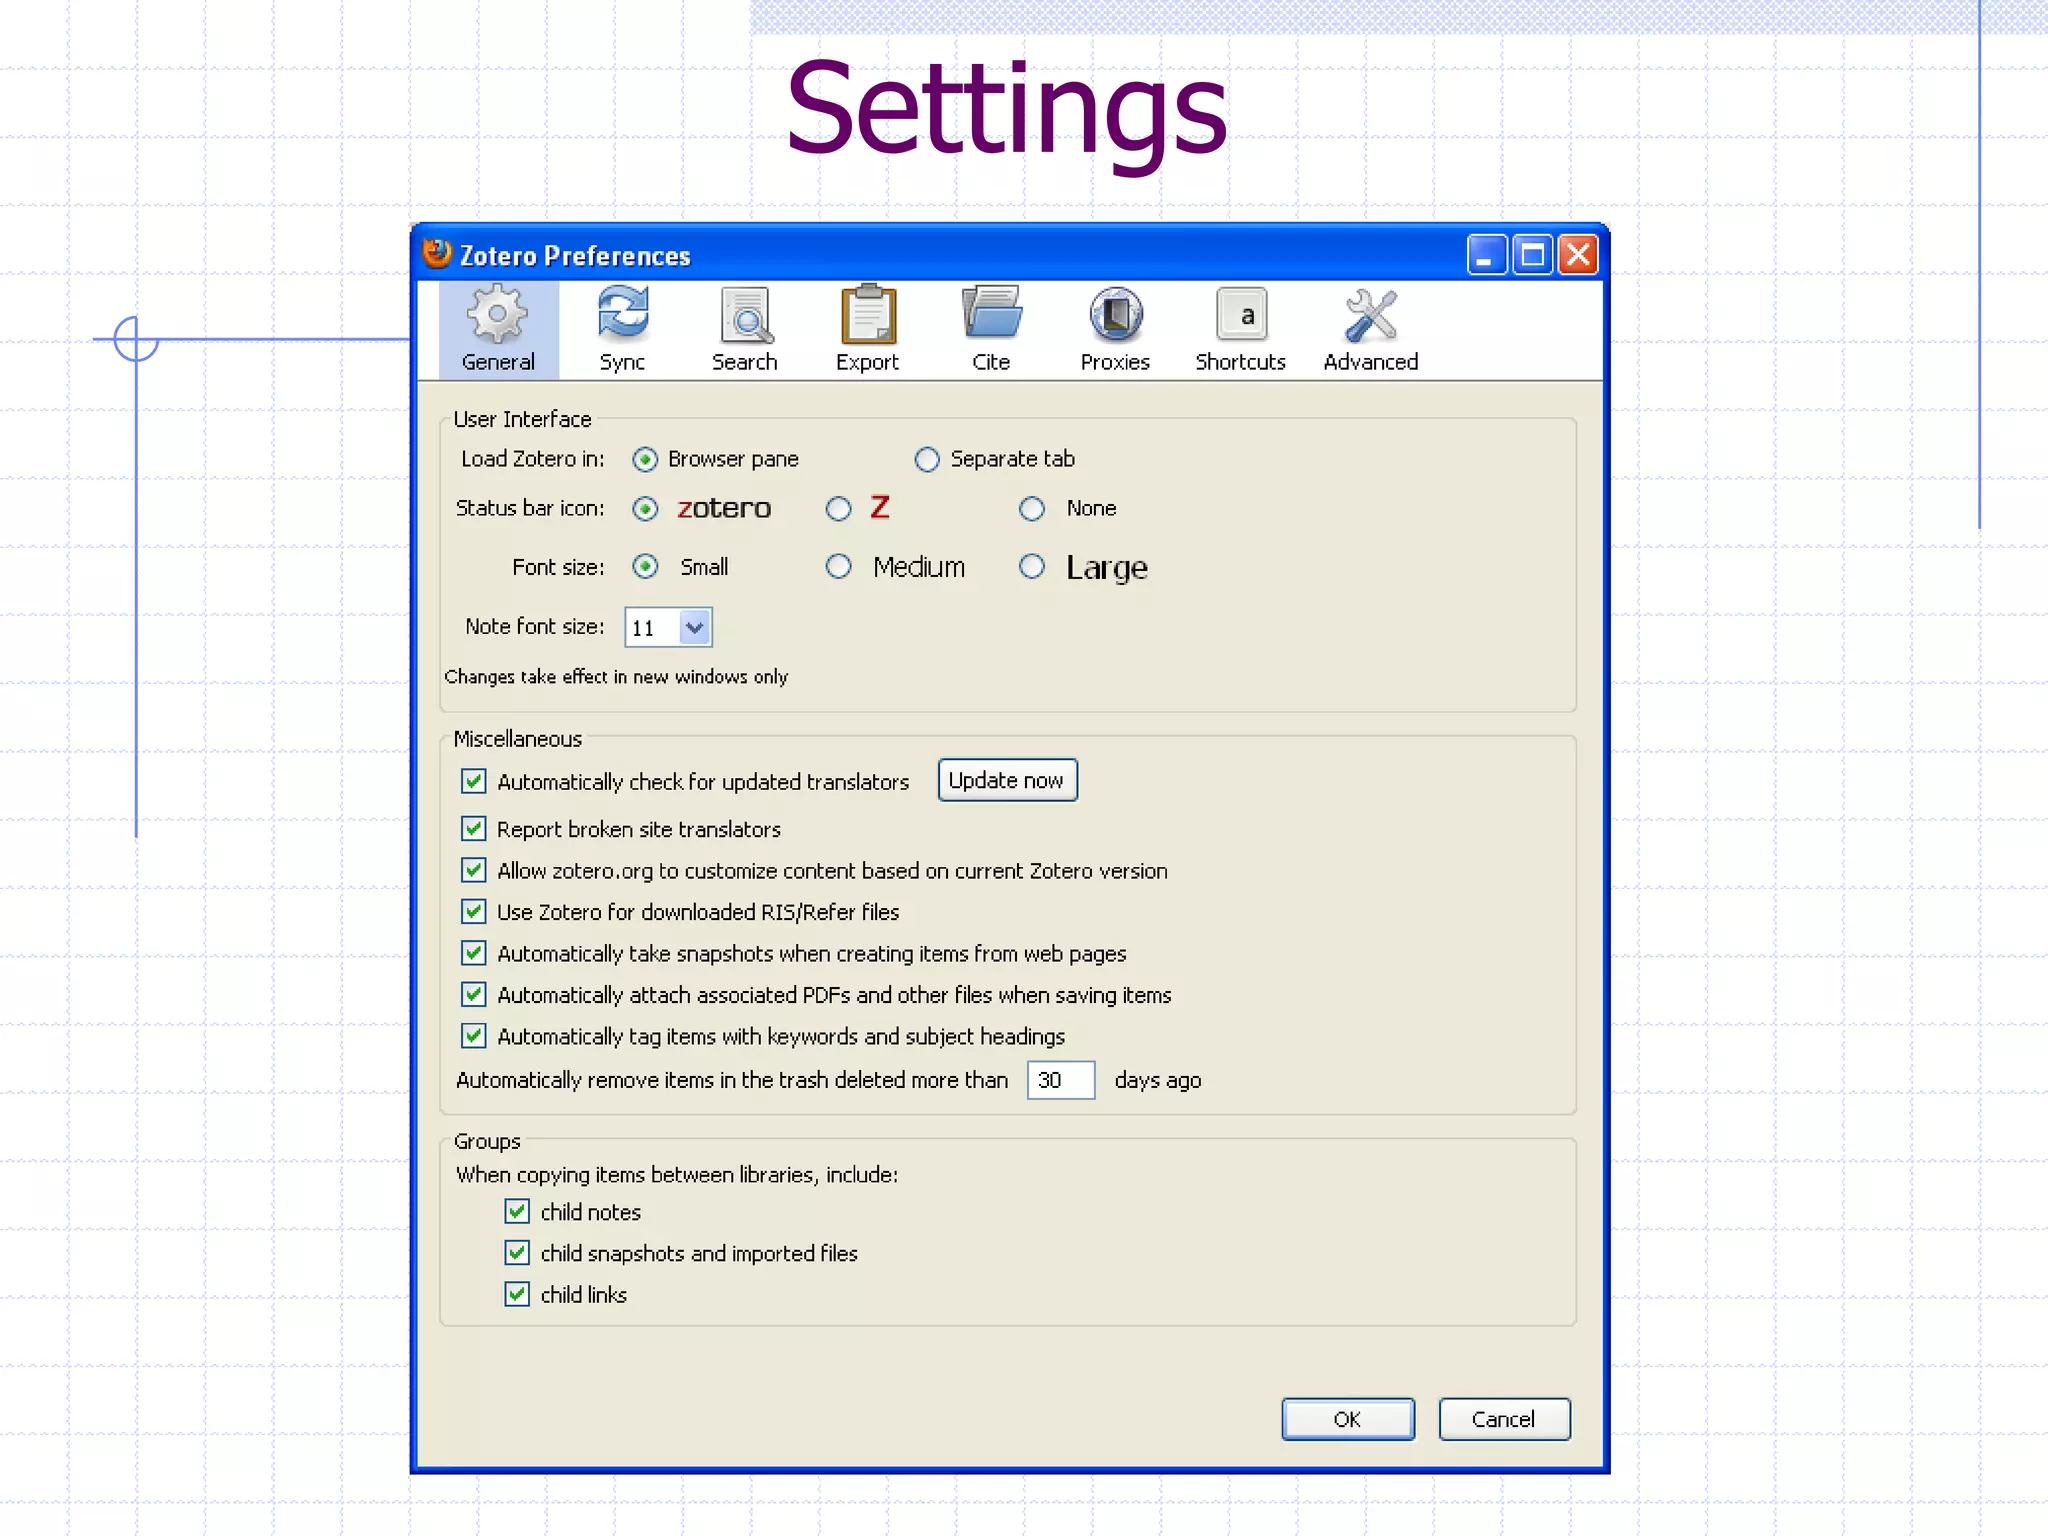
Task: Choose the Separate tab radio option
Action: pos(927,460)
